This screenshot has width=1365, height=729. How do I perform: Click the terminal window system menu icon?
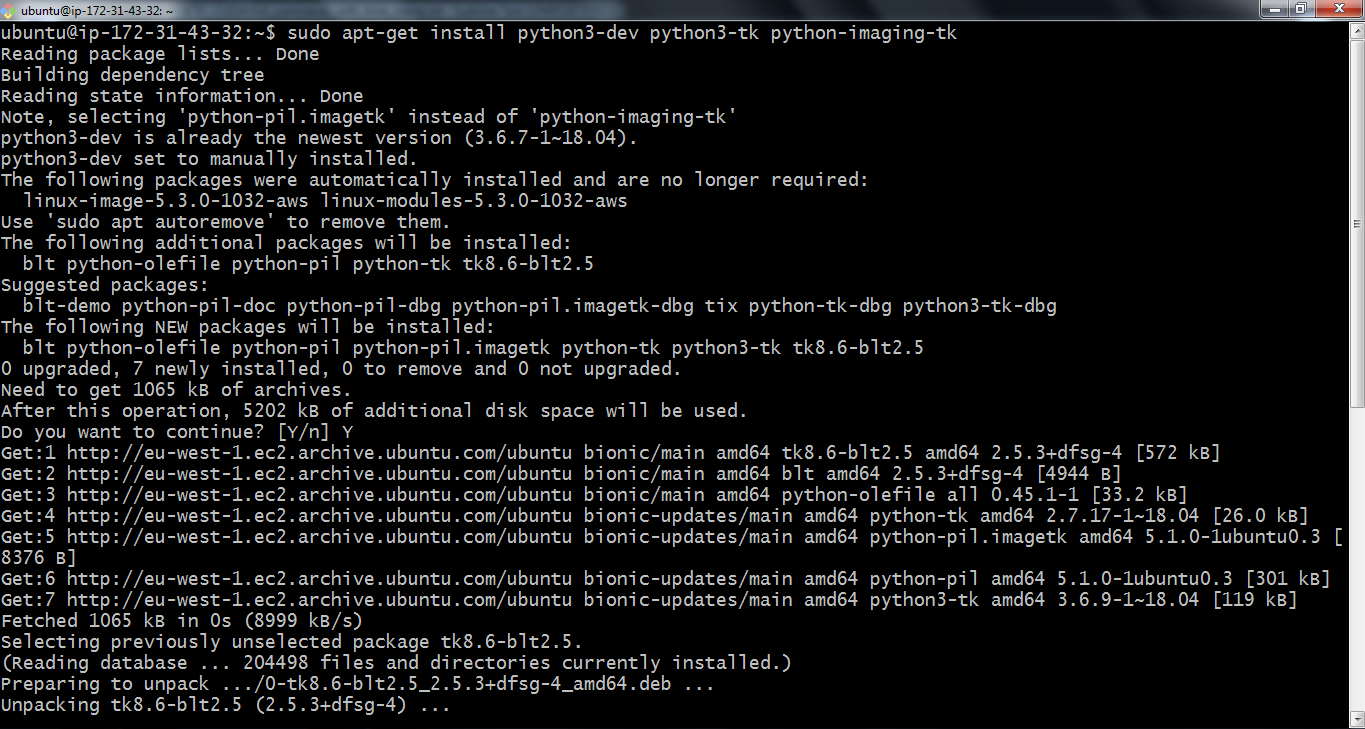tap(9, 9)
